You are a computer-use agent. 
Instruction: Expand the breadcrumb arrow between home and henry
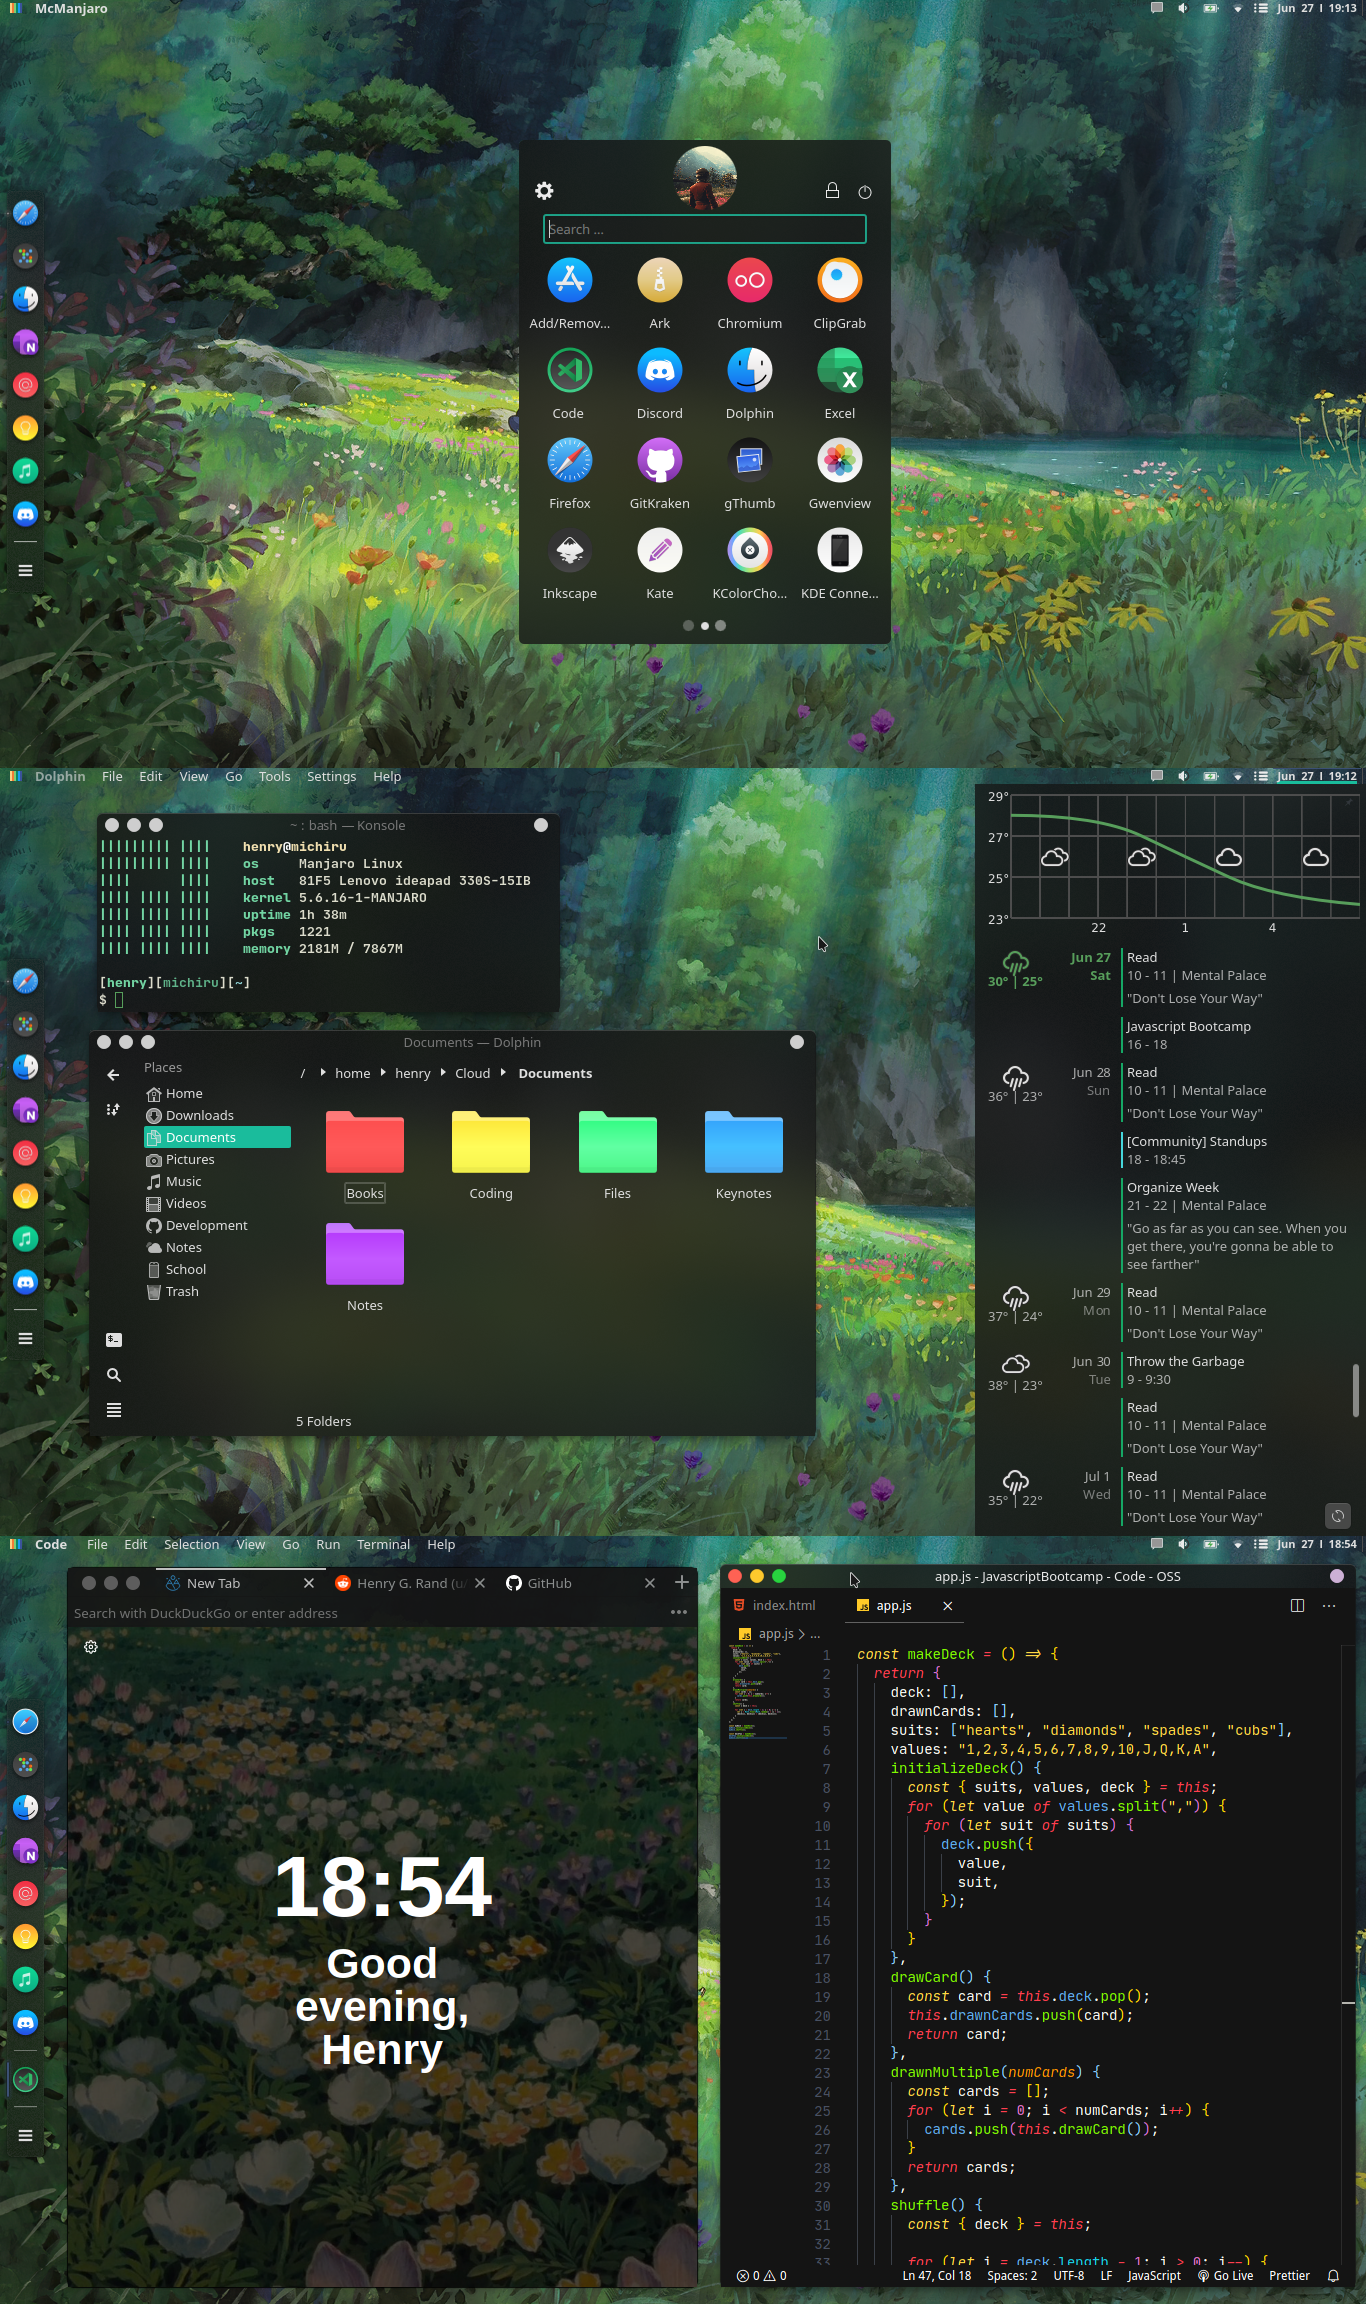383,1073
